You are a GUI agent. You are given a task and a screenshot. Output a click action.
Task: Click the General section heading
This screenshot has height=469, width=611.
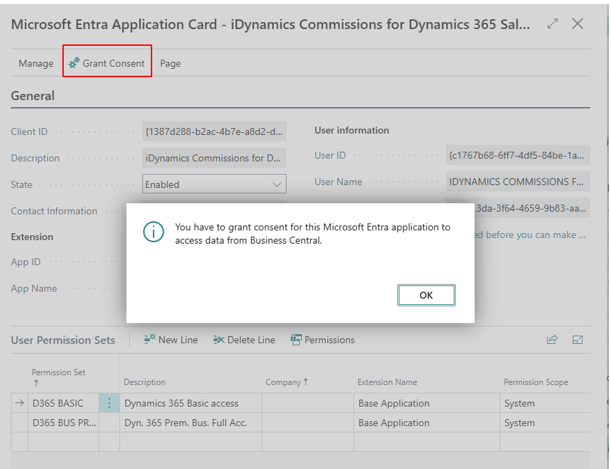(x=33, y=95)
